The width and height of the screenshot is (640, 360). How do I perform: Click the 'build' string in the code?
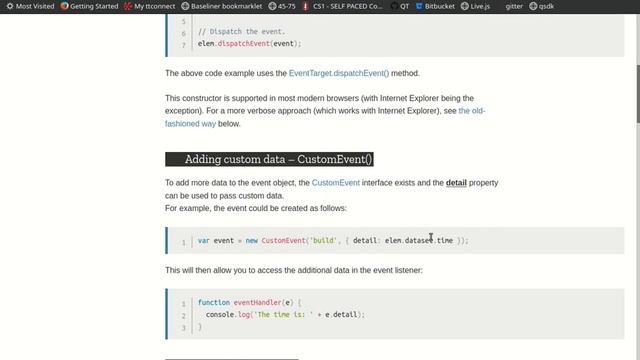[323, 240]
